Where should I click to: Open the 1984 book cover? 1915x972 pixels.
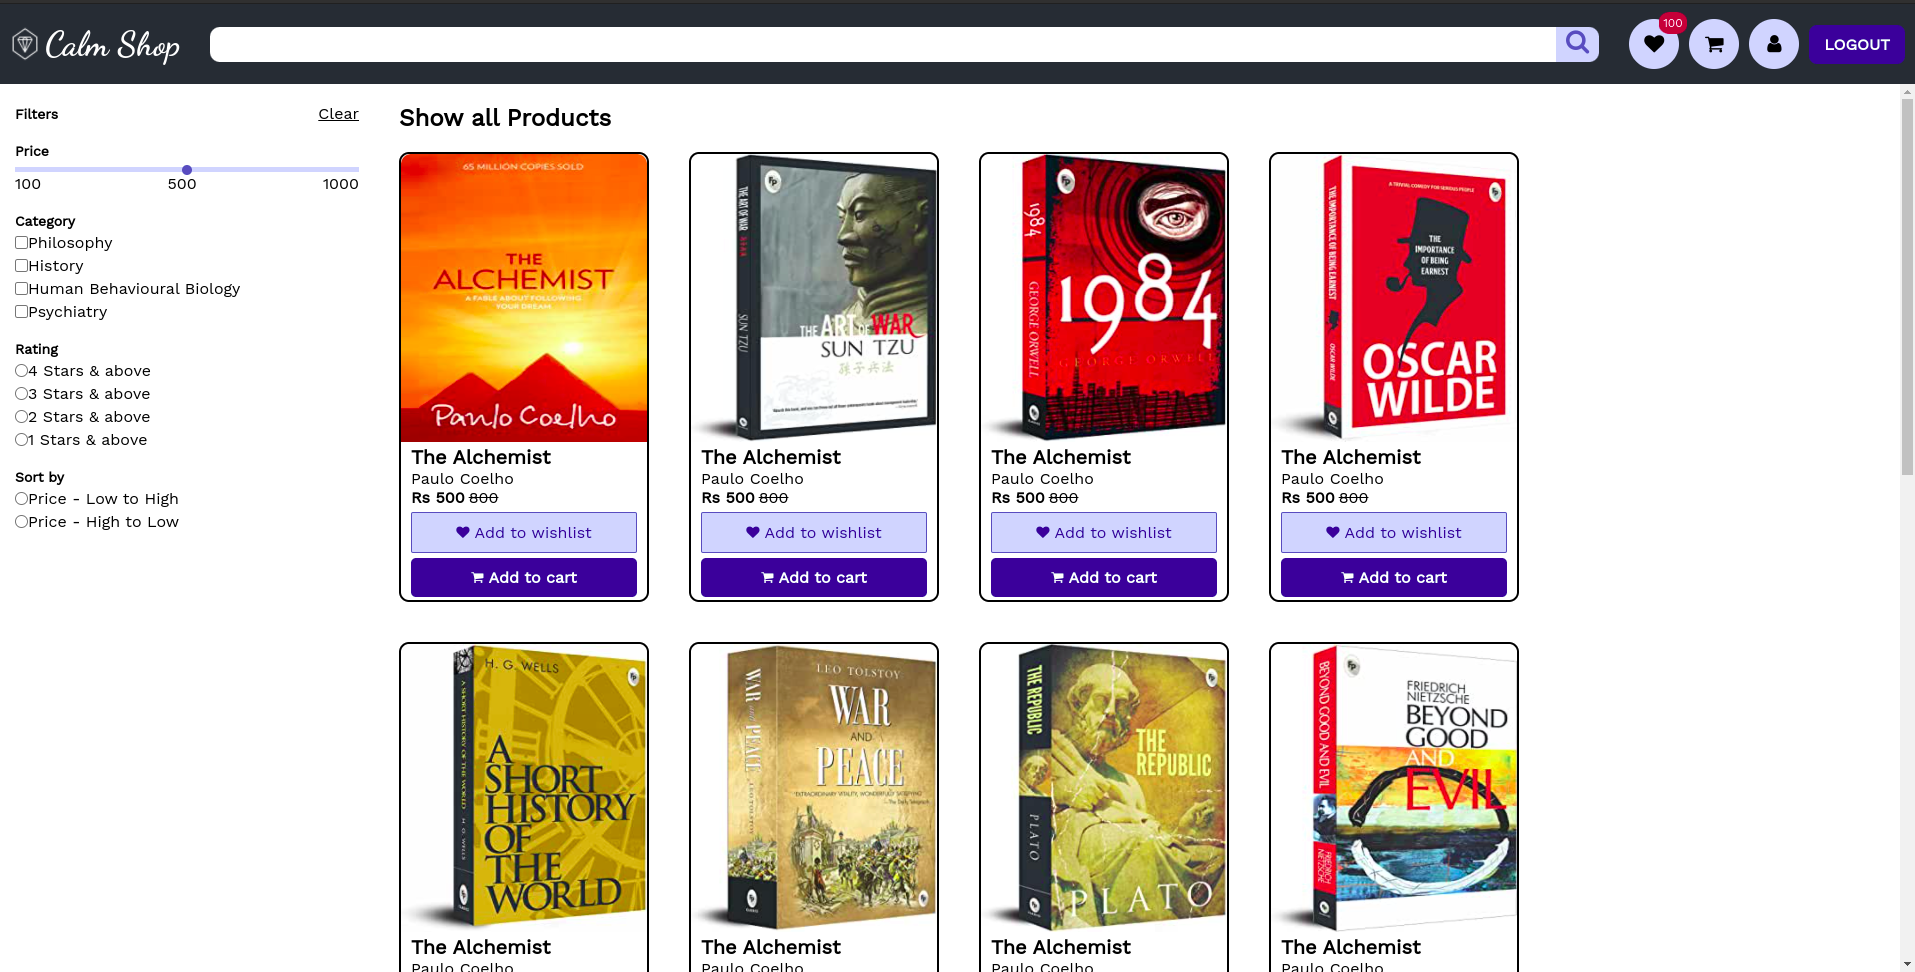pos(1104,298)
